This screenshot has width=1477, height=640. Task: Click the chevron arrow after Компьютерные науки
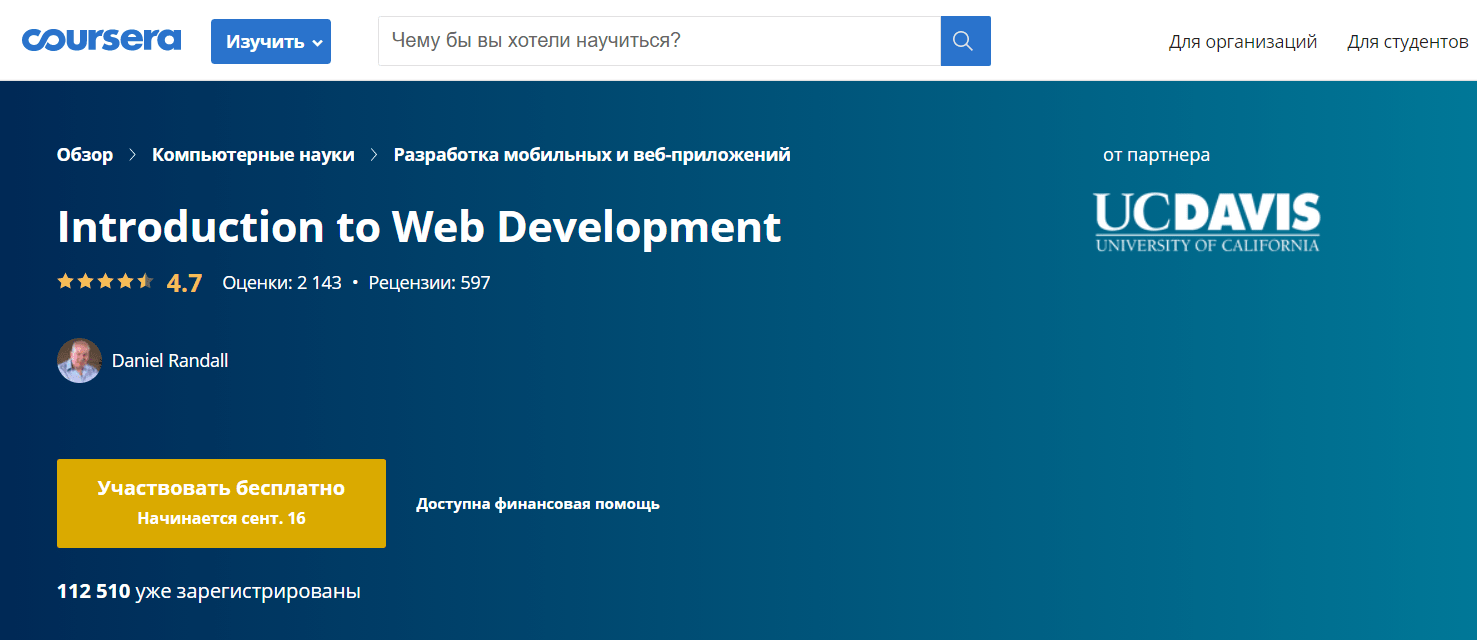pyautogui.click(x=374, y=155)
